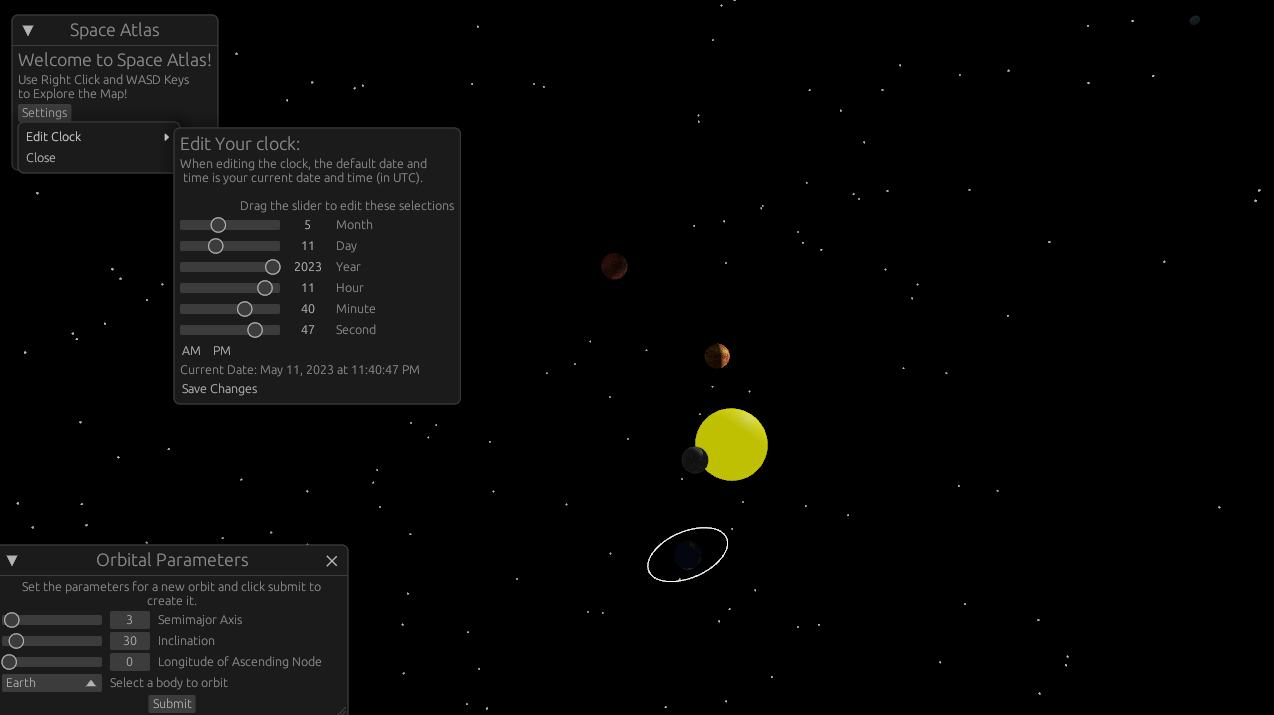Click the faint planet in top-right corner
This screenshot has width=1274, height=715.
(x=1194, y=20)
